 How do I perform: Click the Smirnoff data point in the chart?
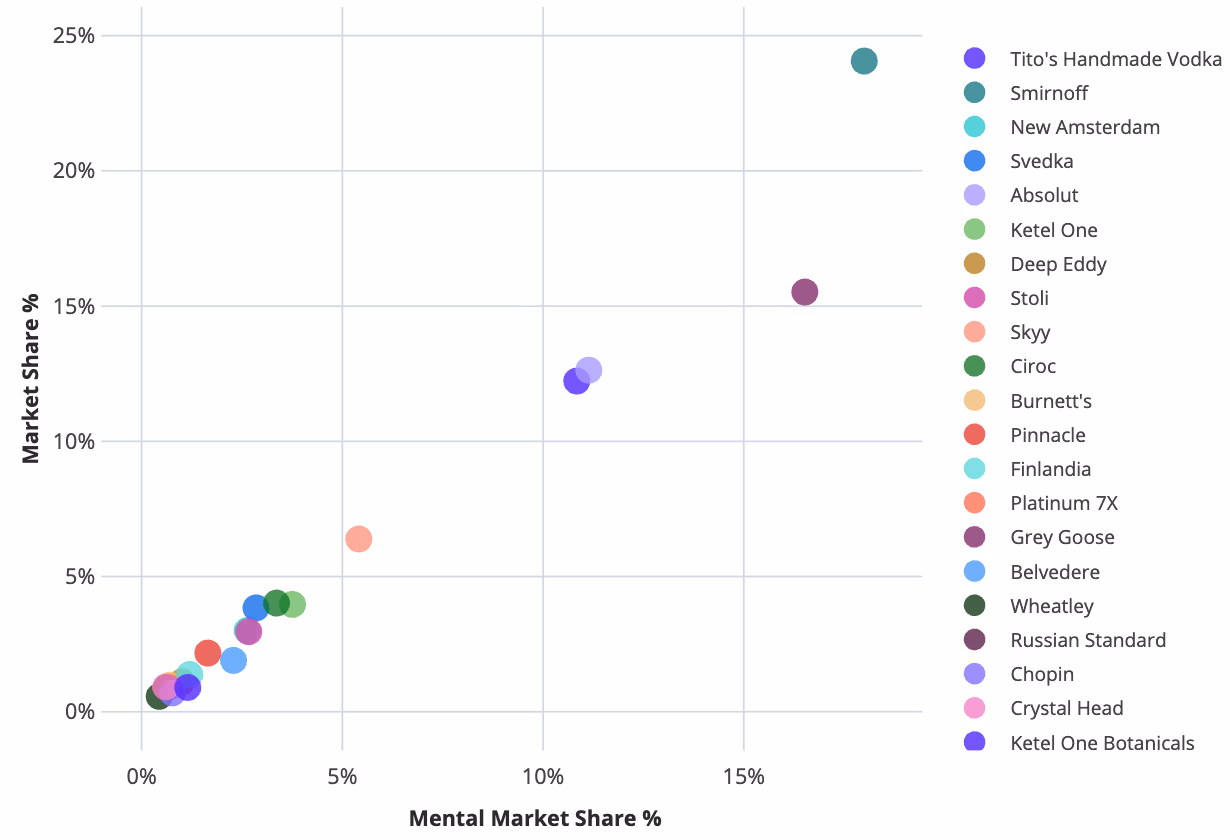[864, 61]
